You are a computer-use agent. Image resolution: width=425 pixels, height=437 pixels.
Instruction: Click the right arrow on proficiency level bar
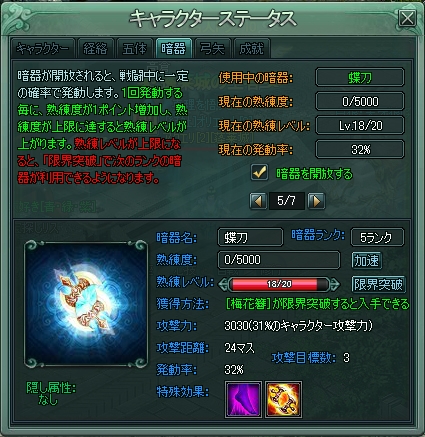point(334,284)
